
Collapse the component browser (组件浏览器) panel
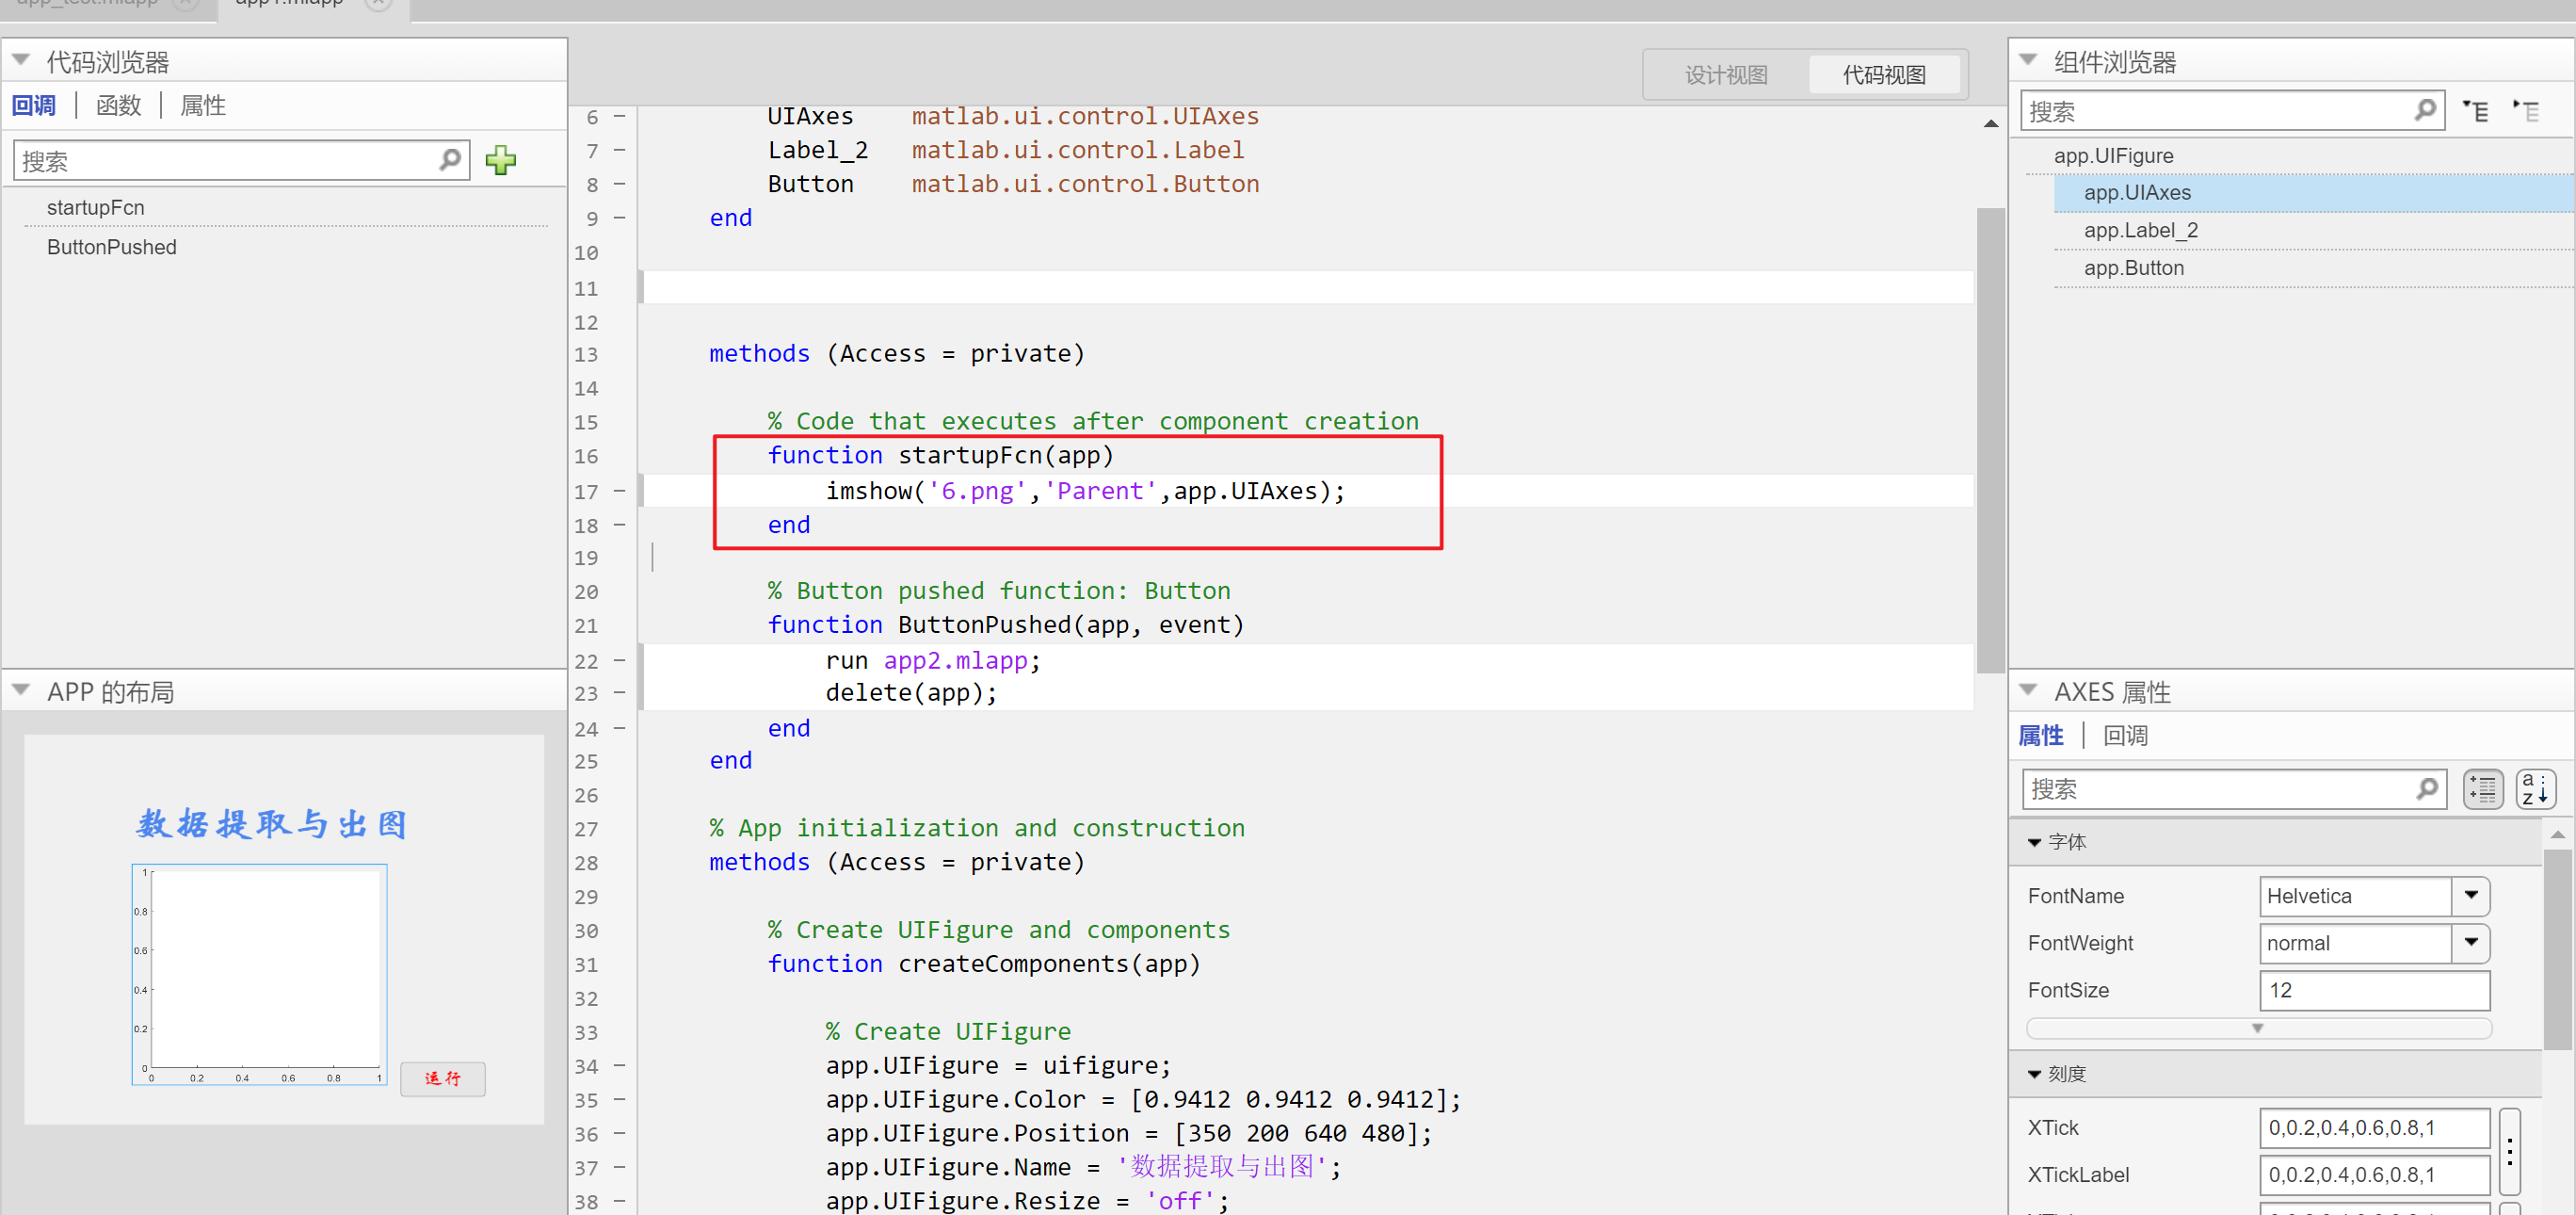tap(2028, 61)
